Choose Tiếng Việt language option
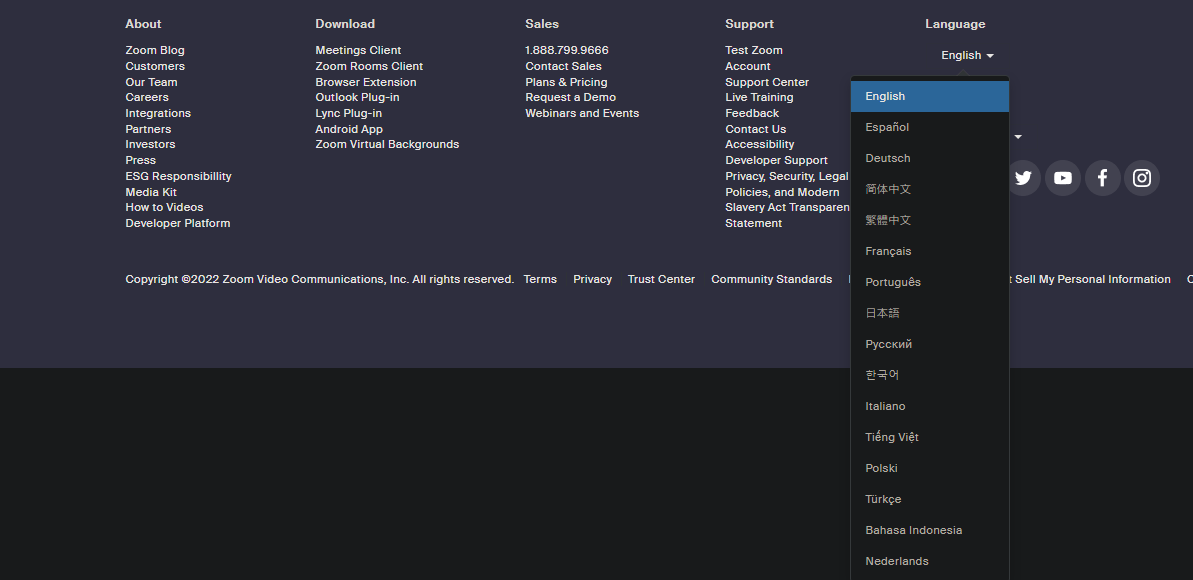Image resolution: width=1193 pixels, height=580 pixels. pos(930,437)
